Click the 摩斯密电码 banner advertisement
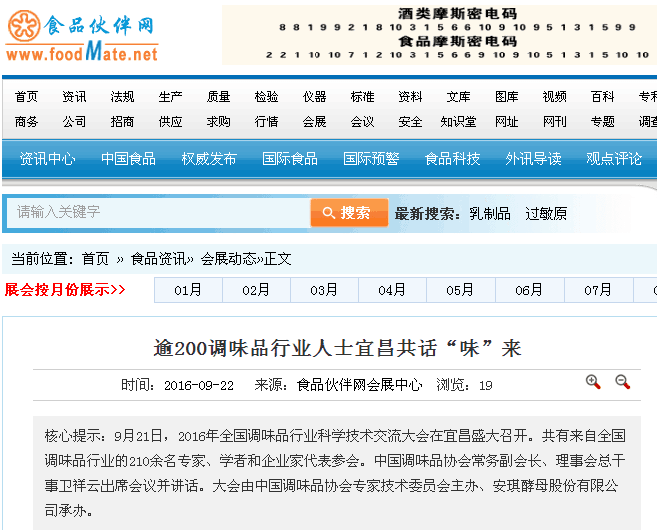This screenshot has width=657, height=530. click(439, 35)
